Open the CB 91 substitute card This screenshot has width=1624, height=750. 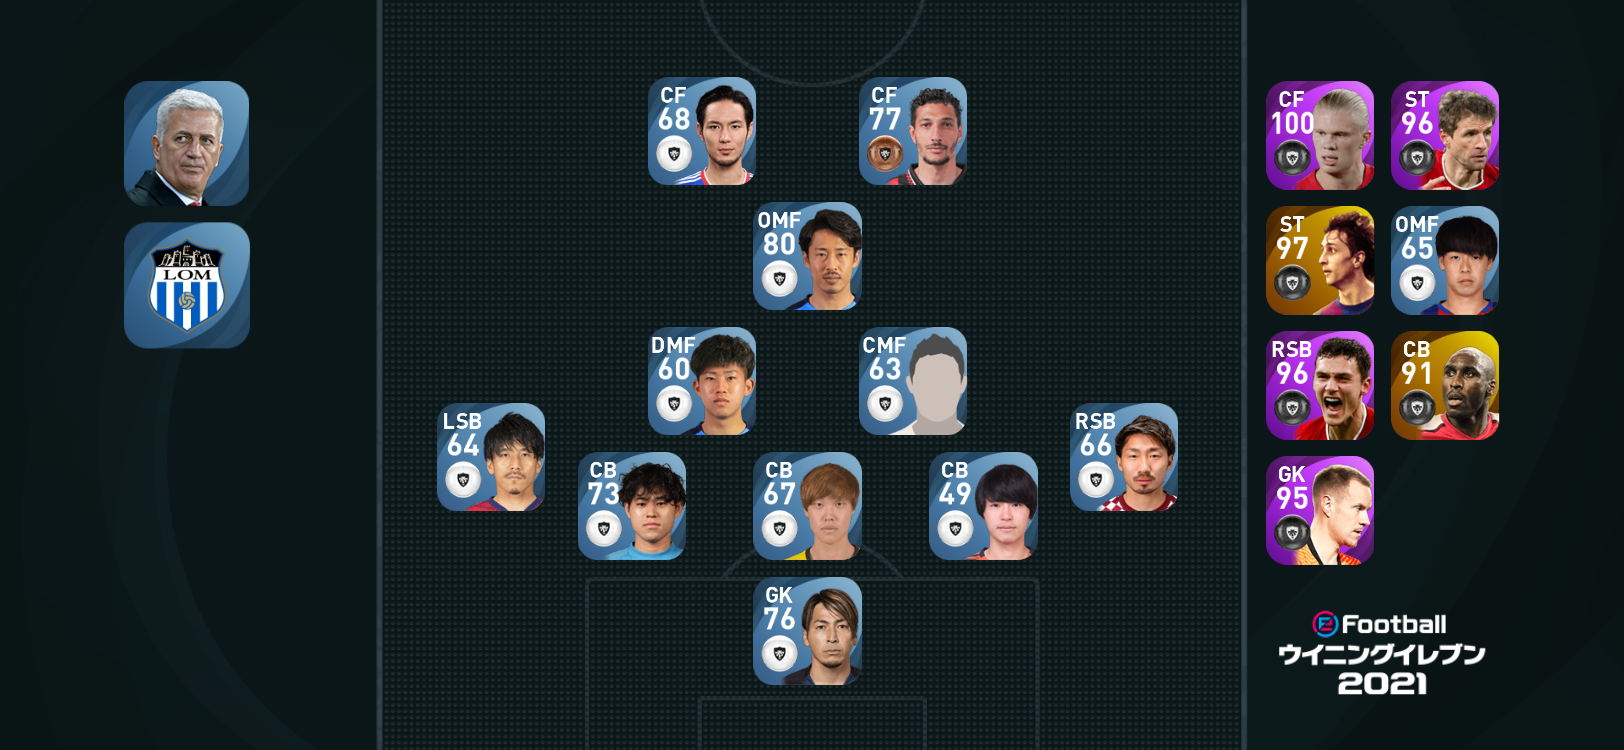(x=1445, y=385)
